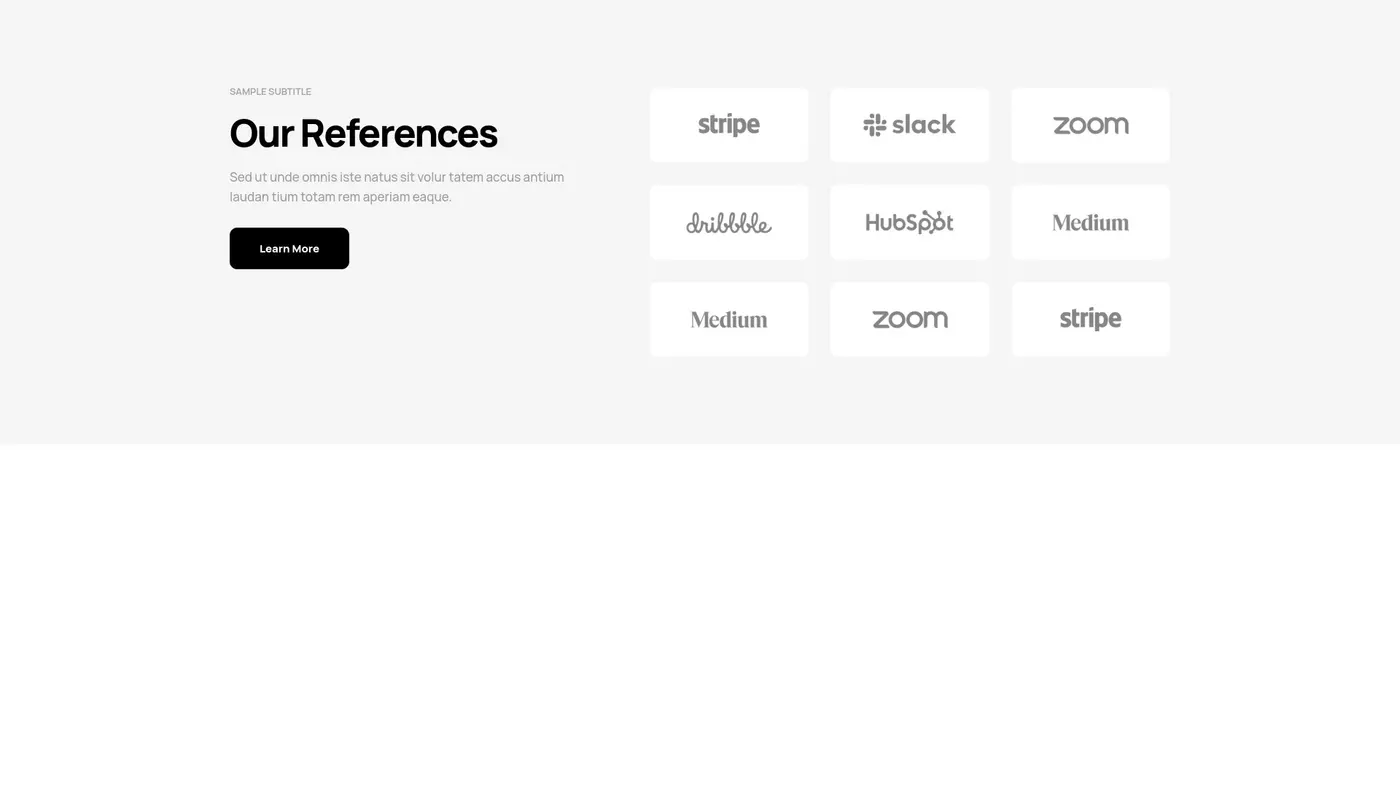Click the word "References" in the heading

click(398, 133)
